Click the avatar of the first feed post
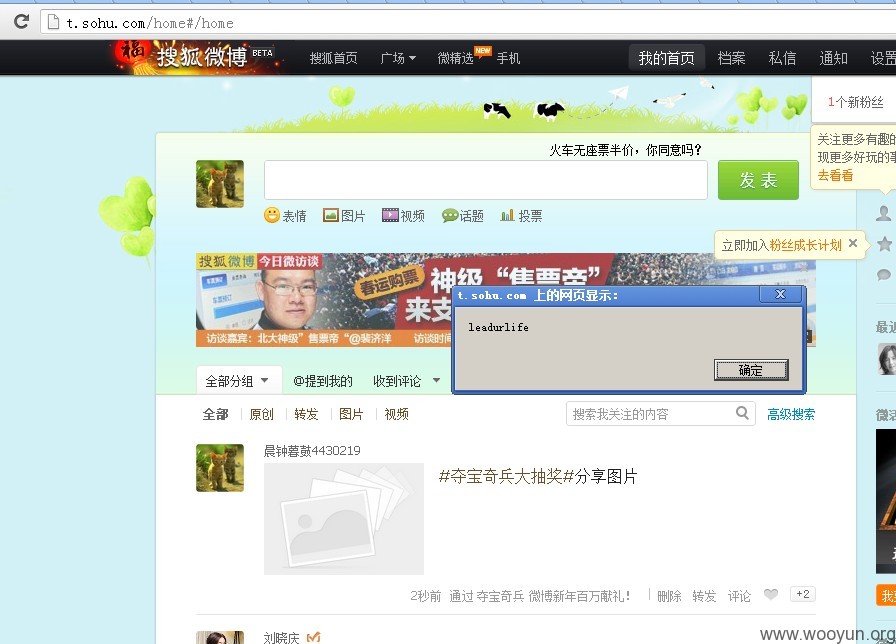Image resolution: width=896 pixels, height=644 pixels. [x=220, y=468]
